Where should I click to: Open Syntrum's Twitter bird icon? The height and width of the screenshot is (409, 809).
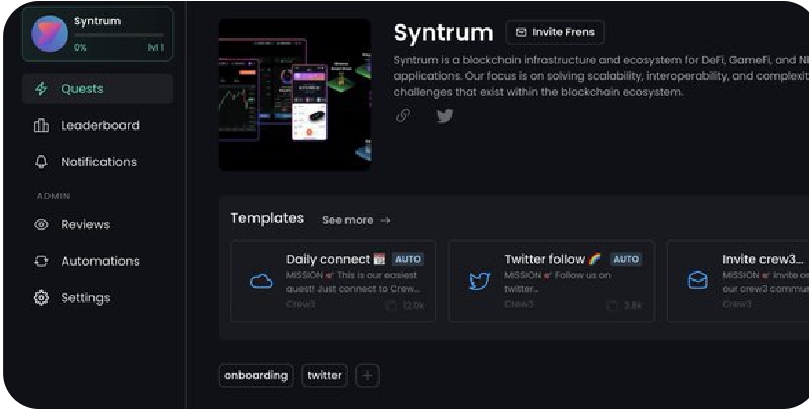pos(445,116)
